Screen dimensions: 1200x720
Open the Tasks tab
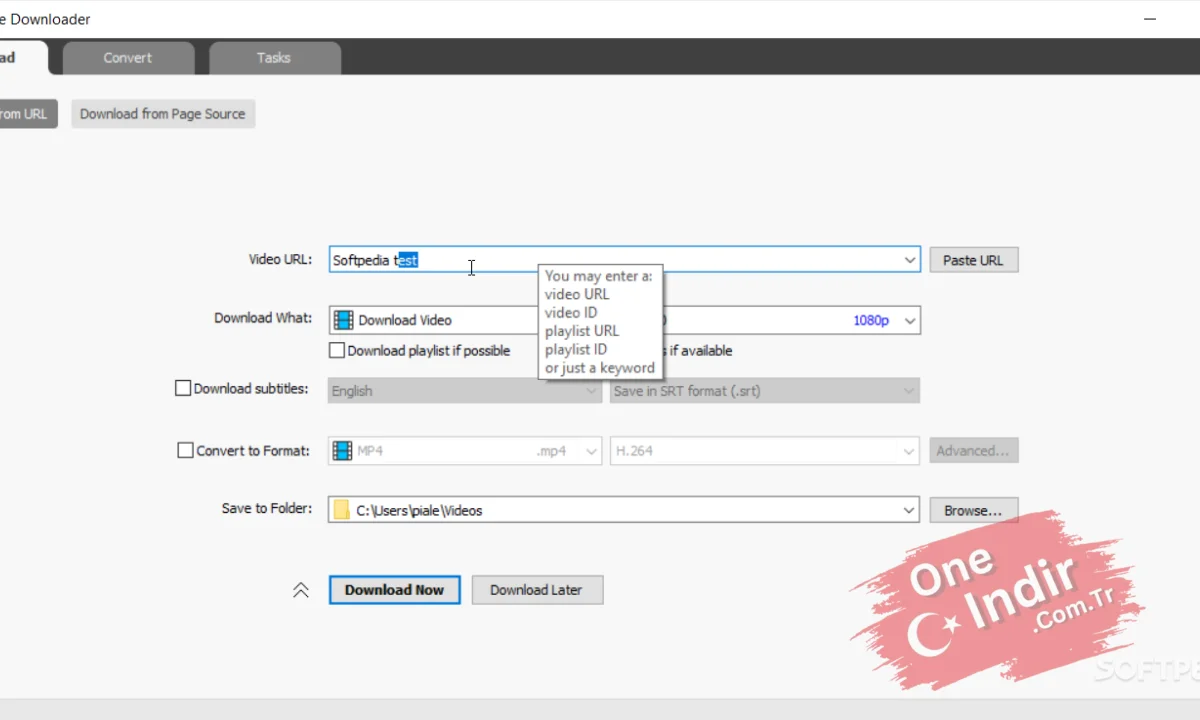point(274,58)
